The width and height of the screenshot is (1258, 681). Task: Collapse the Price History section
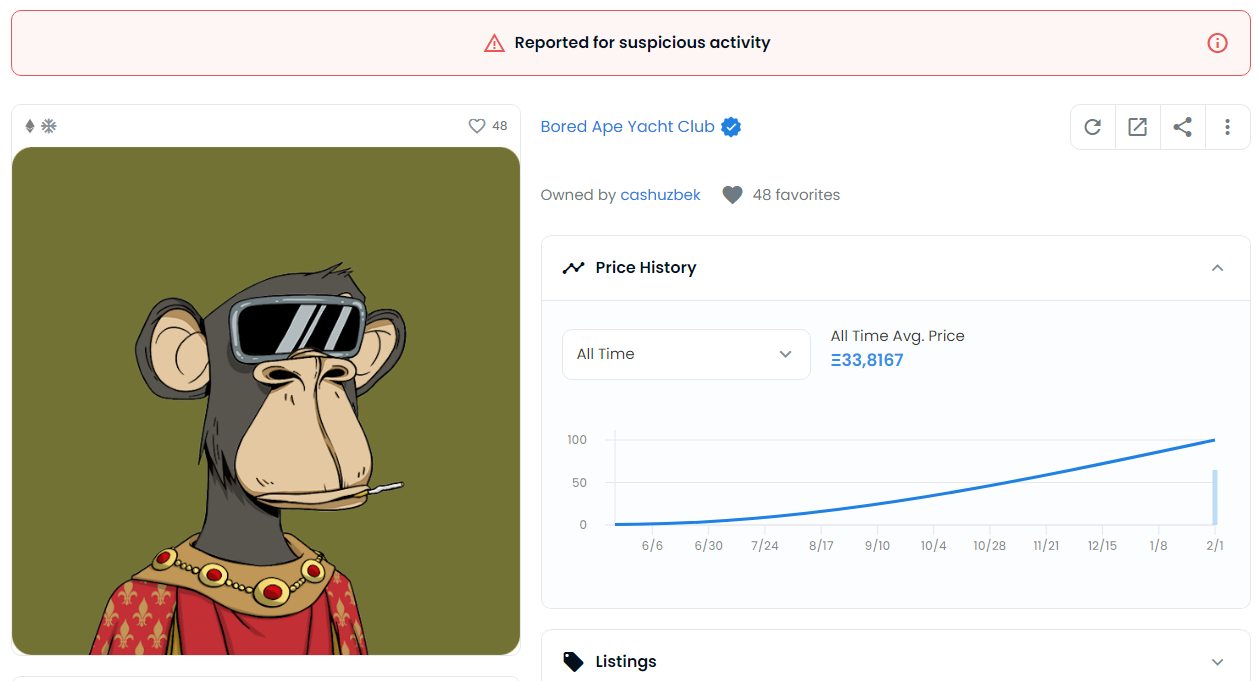tap(1217, 268)
